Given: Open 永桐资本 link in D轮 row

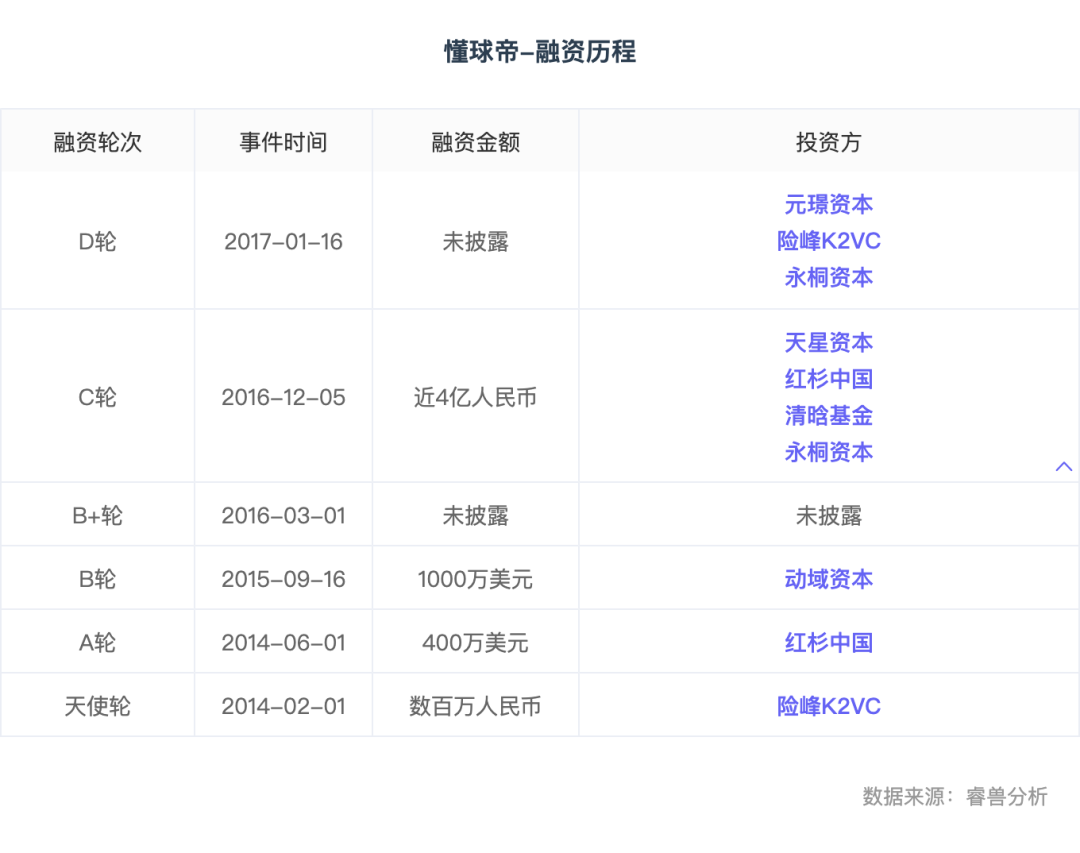Looking at the screenshot, I should click(x=829, y=278).
